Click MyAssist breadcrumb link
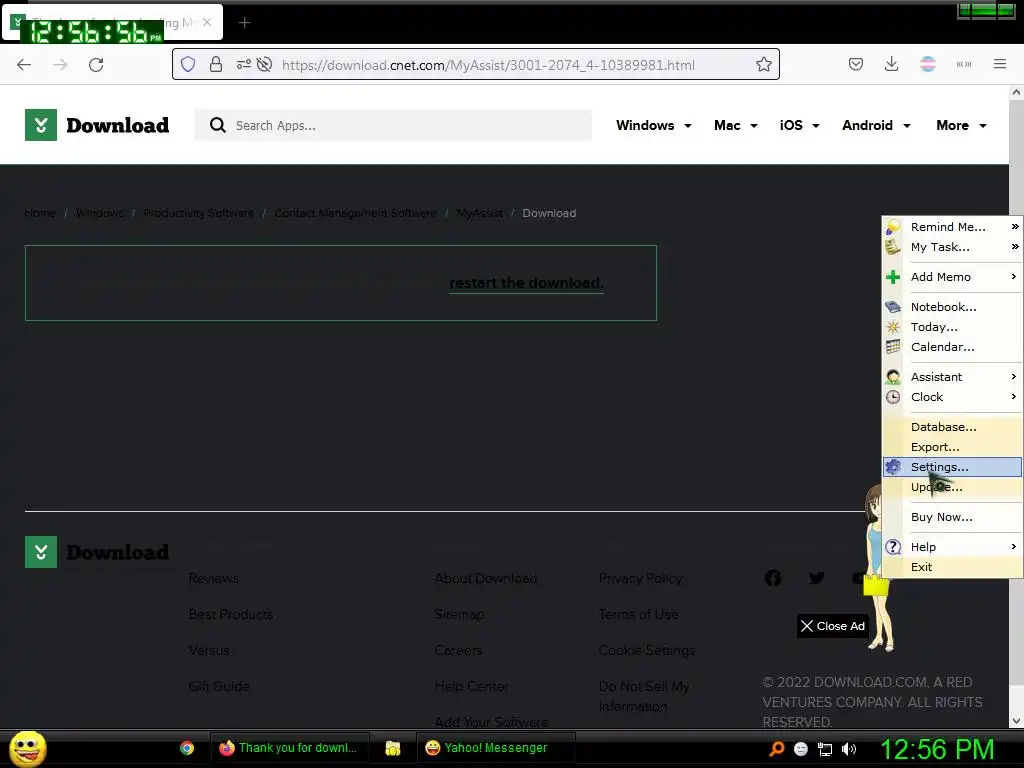This screenshot has width=1024, height=768. (x=479, y=213)
